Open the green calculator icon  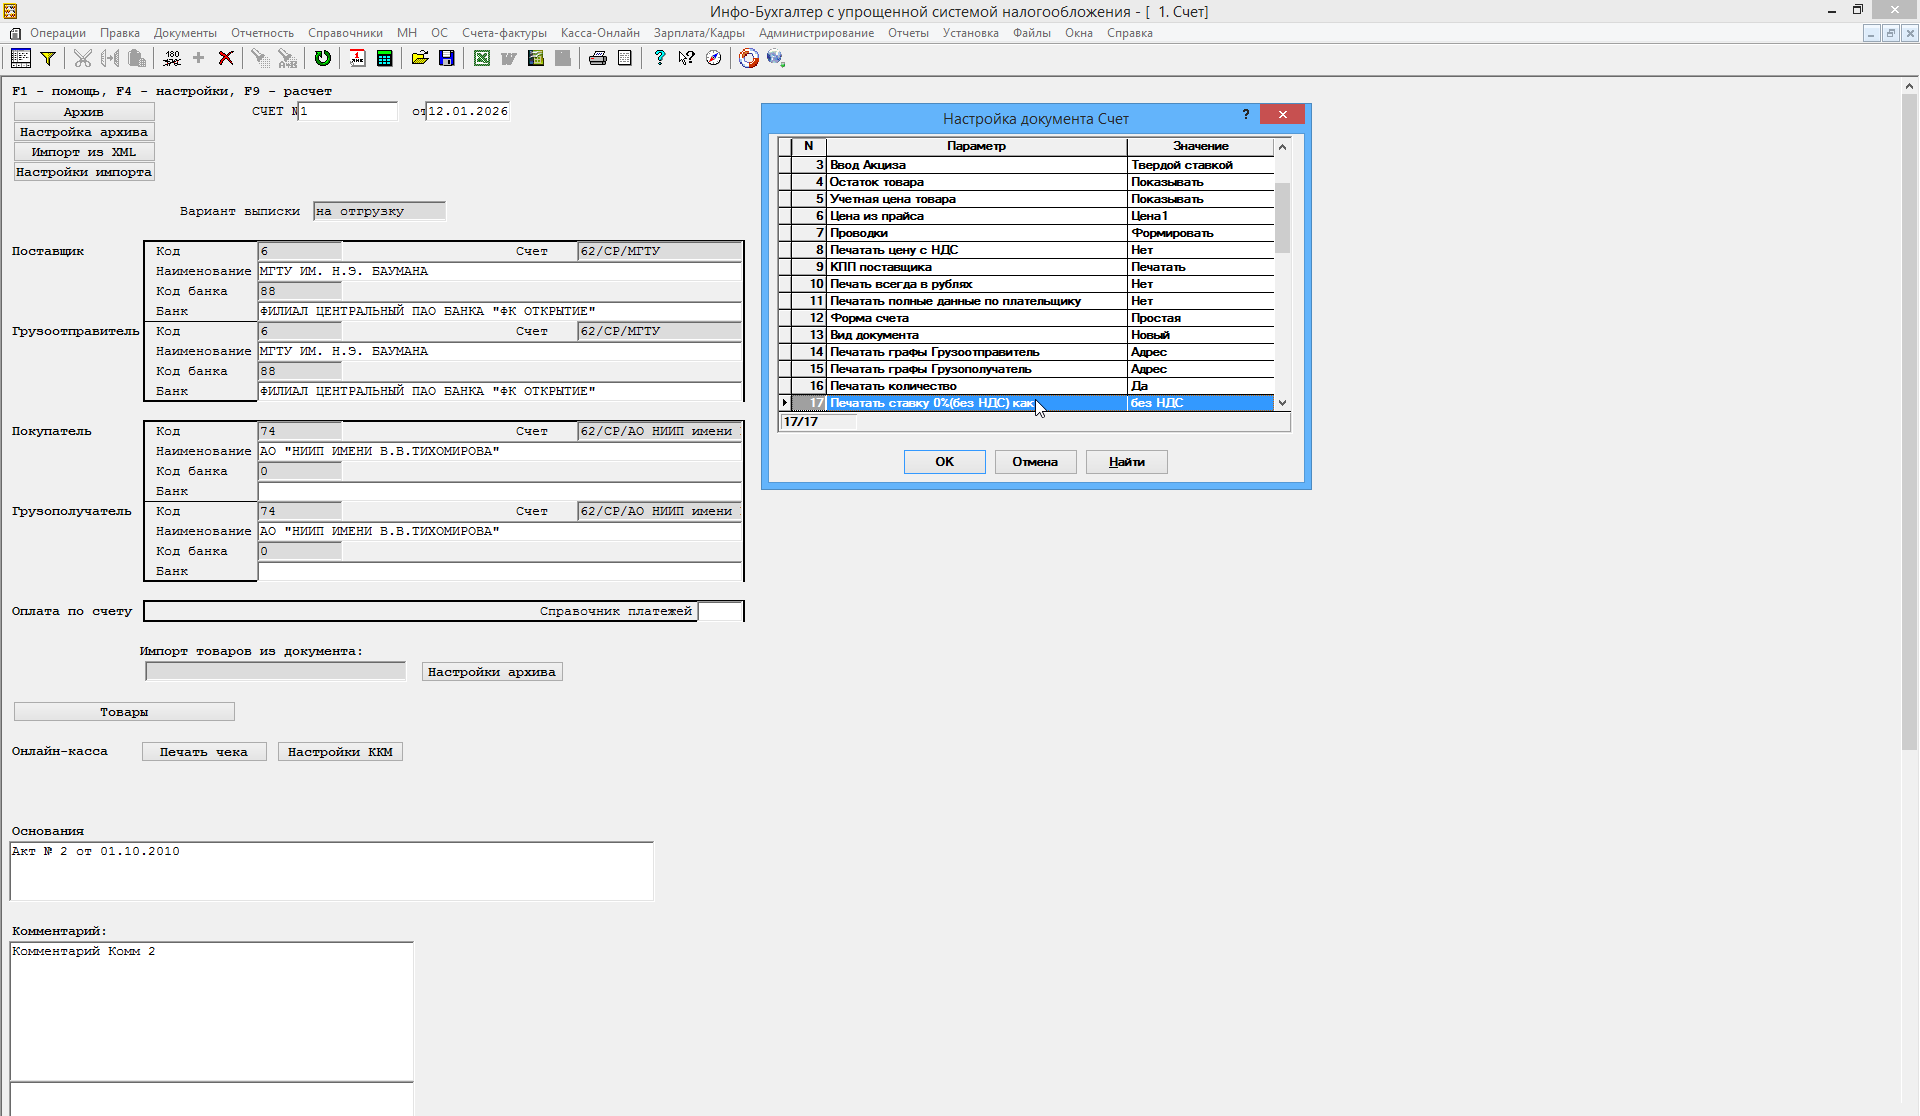384,58
